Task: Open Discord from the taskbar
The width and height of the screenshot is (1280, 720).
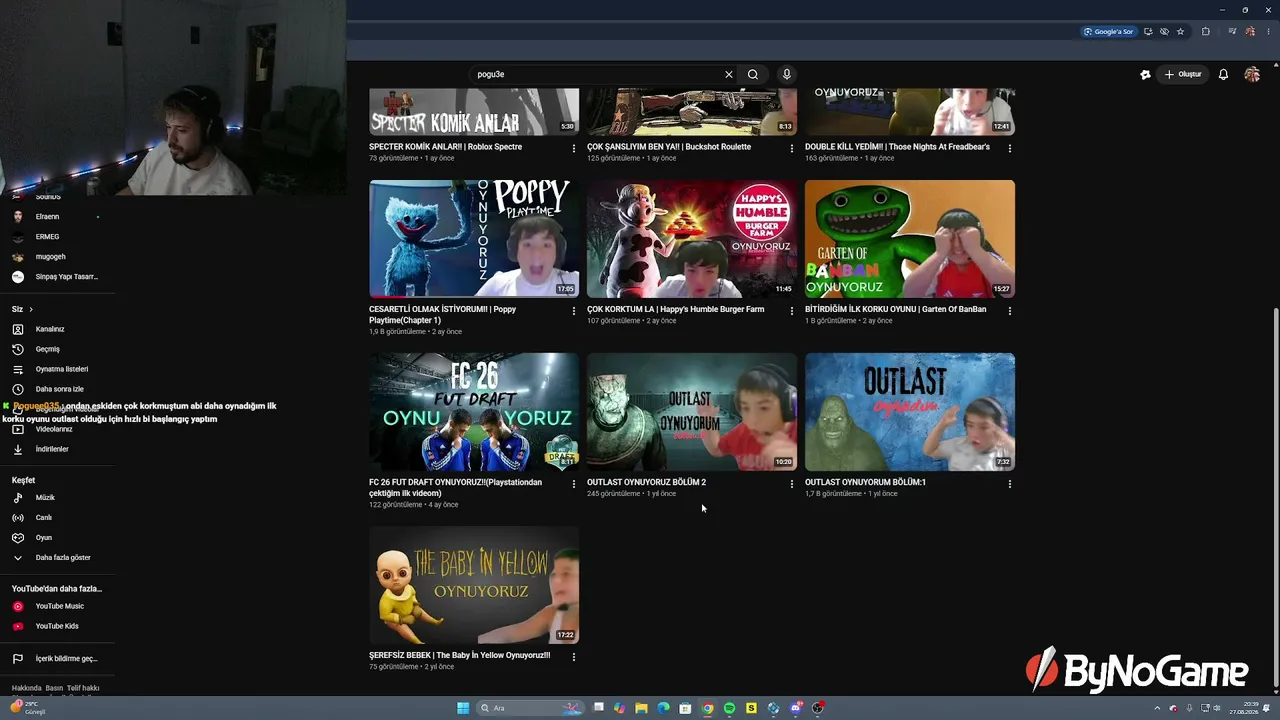Action: point(795,708)
